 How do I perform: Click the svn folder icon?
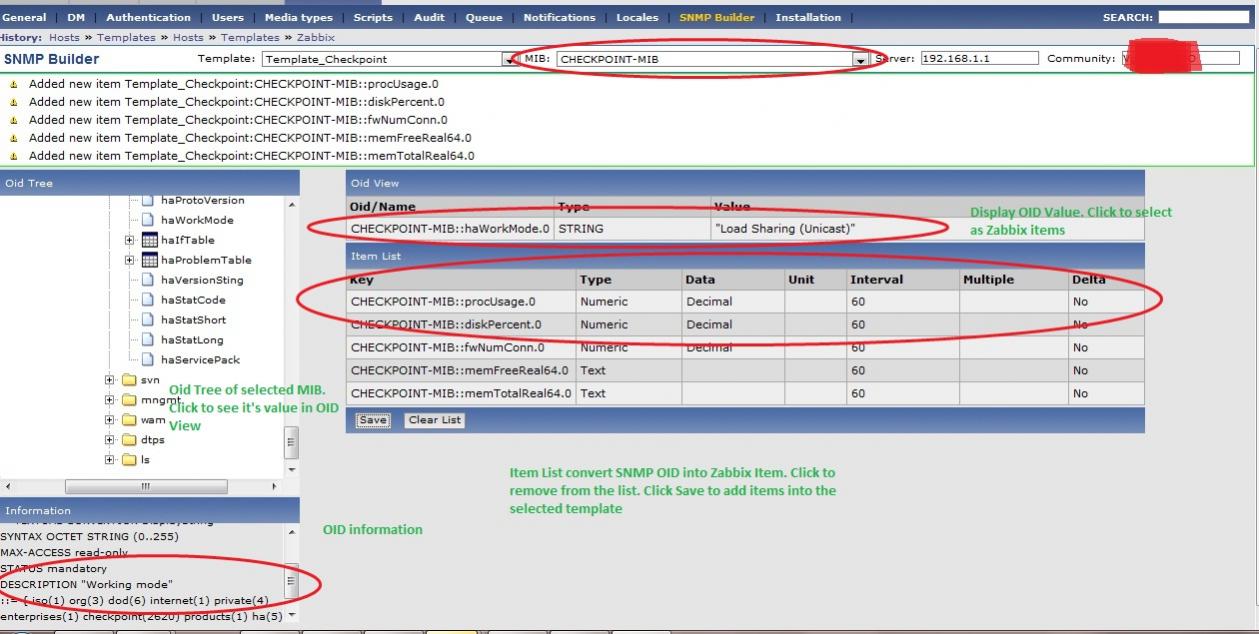click(129, 380)
